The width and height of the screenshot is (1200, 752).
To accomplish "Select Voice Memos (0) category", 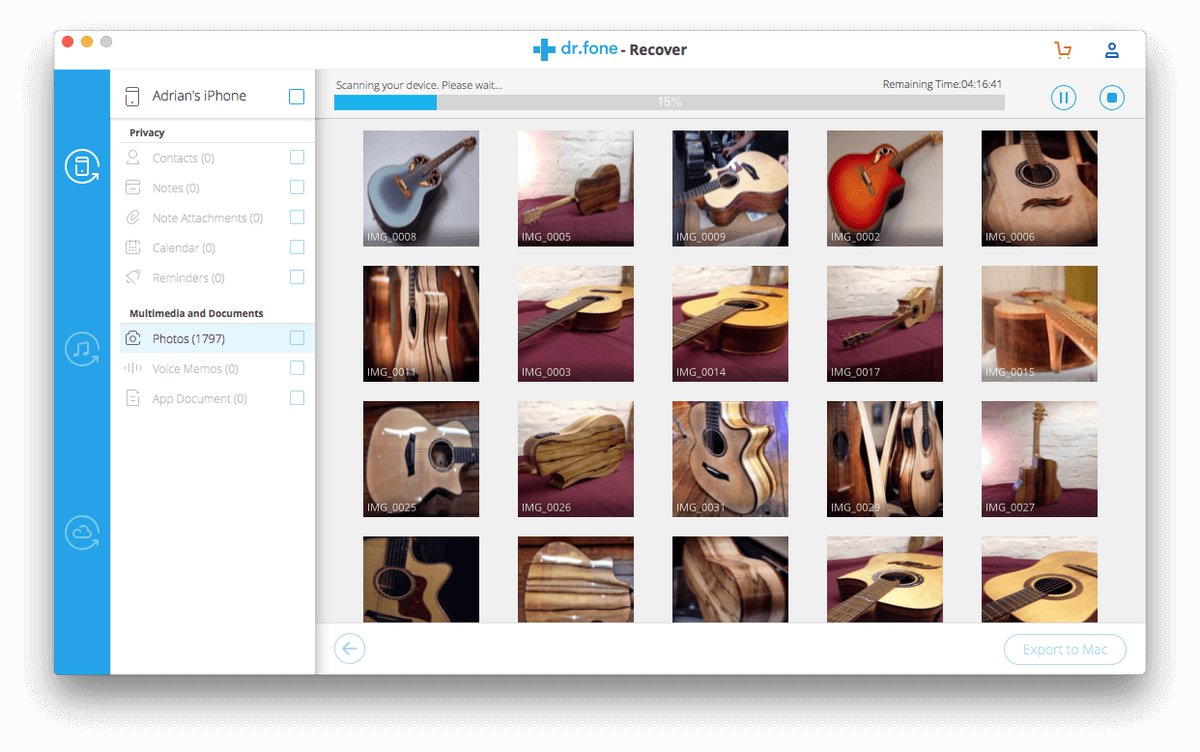I will coord(216,369).
